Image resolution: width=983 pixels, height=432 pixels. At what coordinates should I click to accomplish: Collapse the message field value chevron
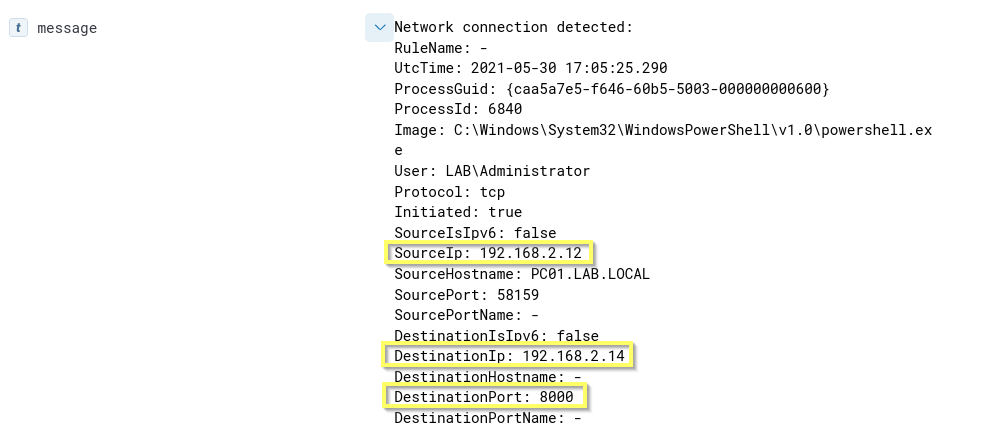point(379,28)
